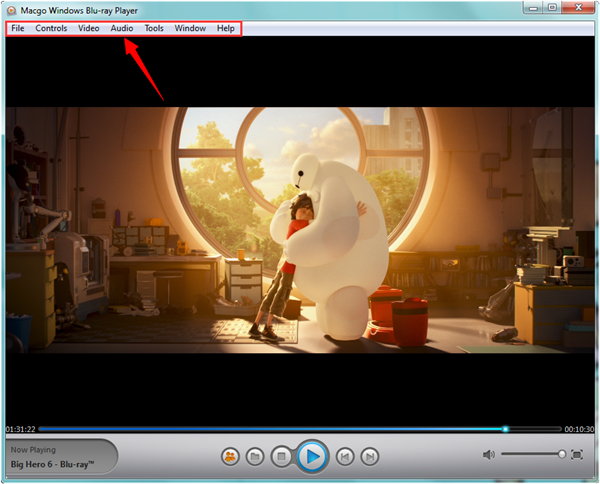
Task: Click the Macgo app icon in title bar
Action: pyautogui.click(x=11, y=11)
